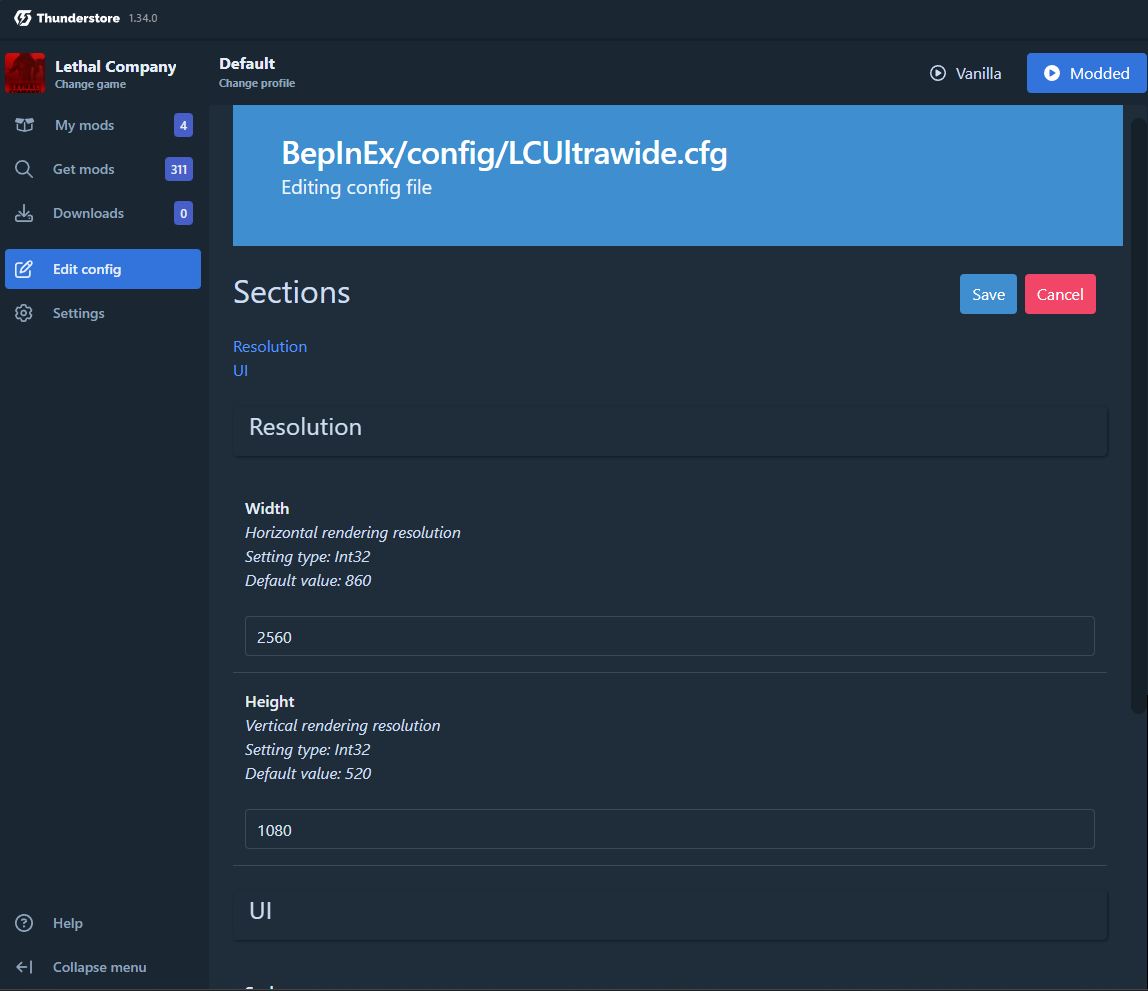Click the "Editing config file" subtitle
The width and height of the screenshot is (1148, 991).
pyautogui.click(x=357, y=187)
